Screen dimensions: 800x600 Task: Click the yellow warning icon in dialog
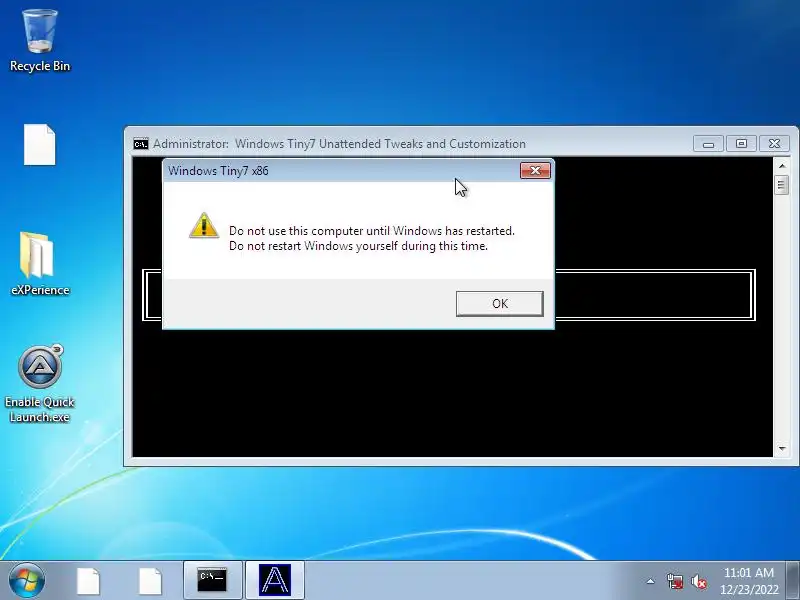204,226
